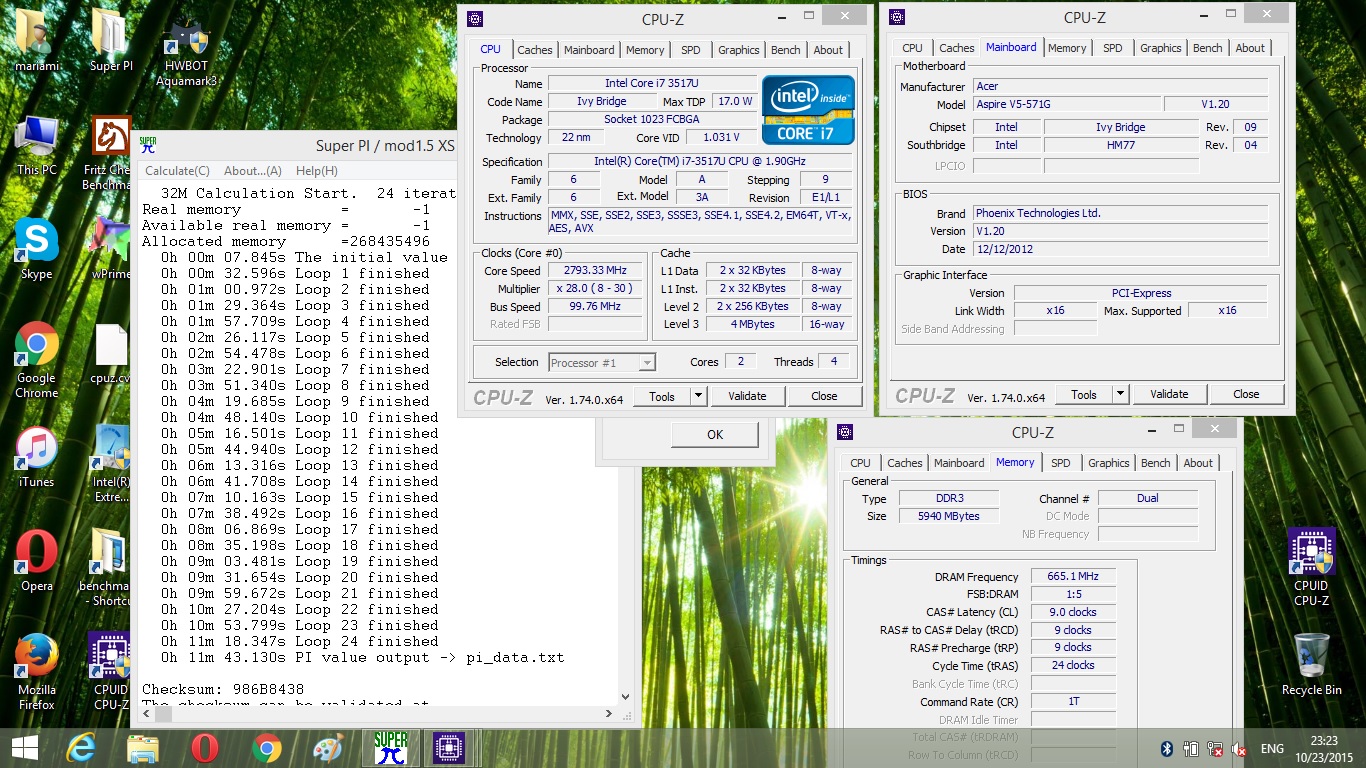Open the Recycle Bin

tap(1311, 664)
